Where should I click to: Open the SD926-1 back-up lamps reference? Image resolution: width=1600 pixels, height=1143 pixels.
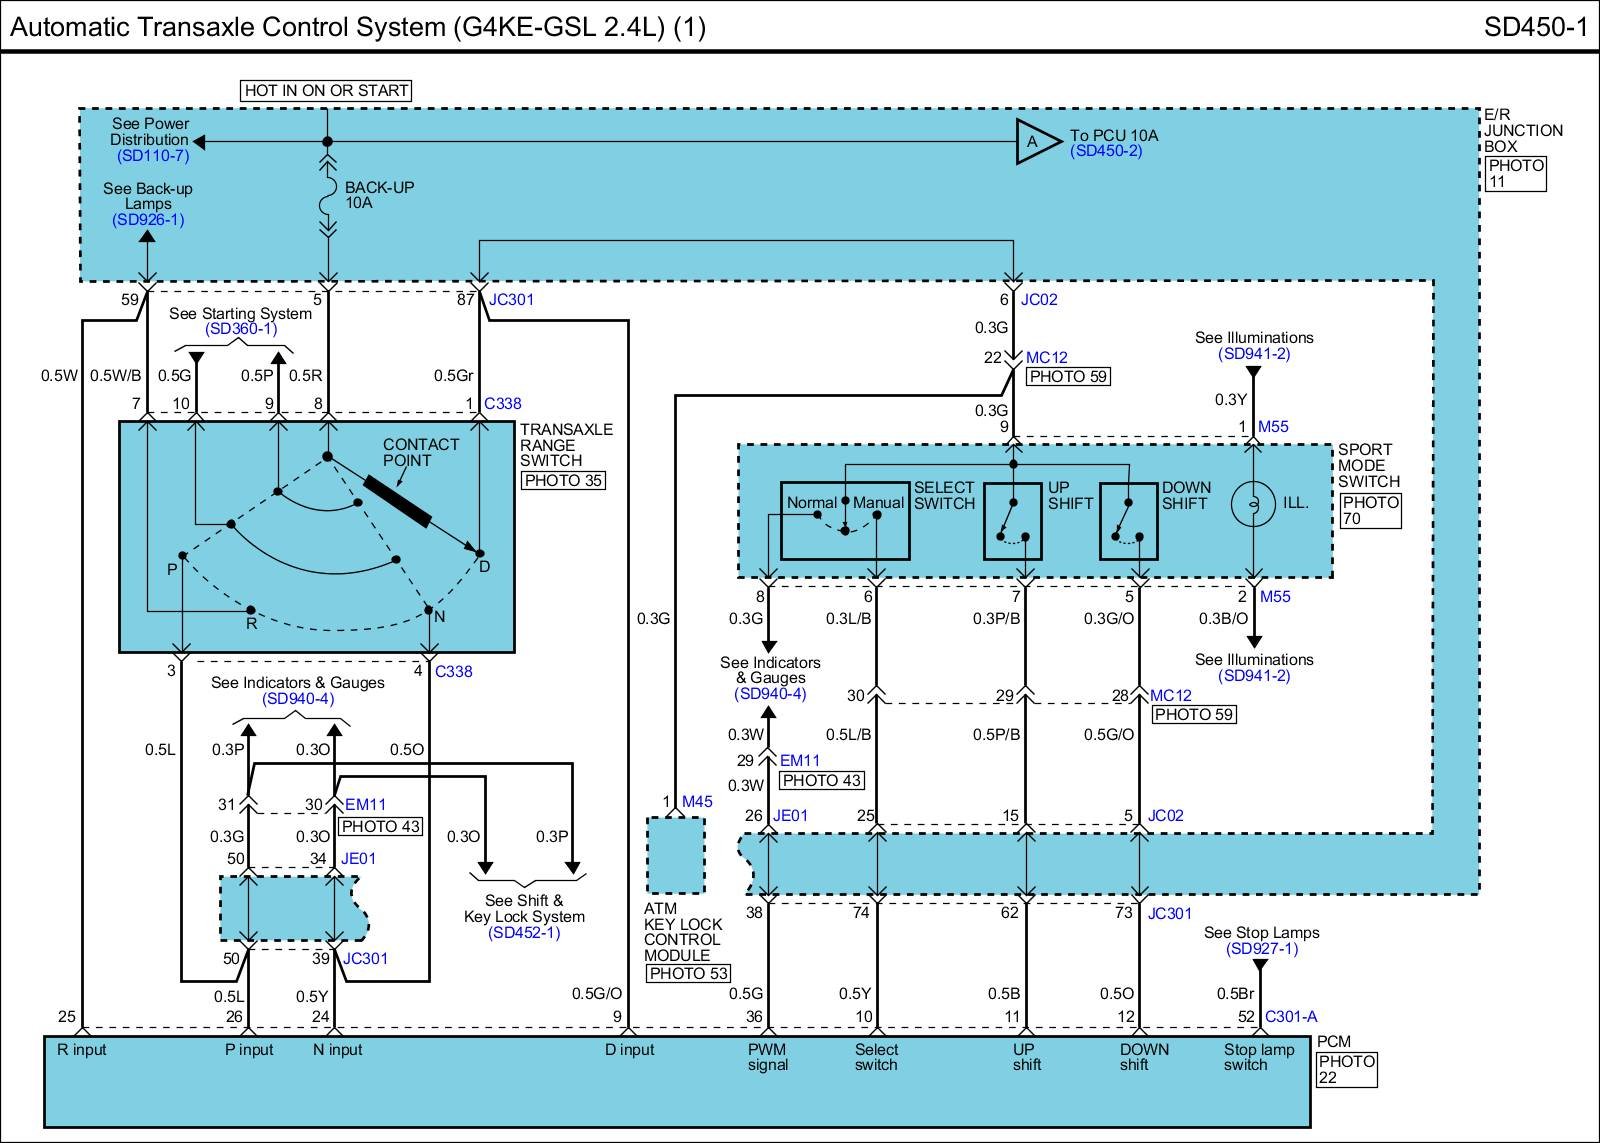[x=148, y=220]
